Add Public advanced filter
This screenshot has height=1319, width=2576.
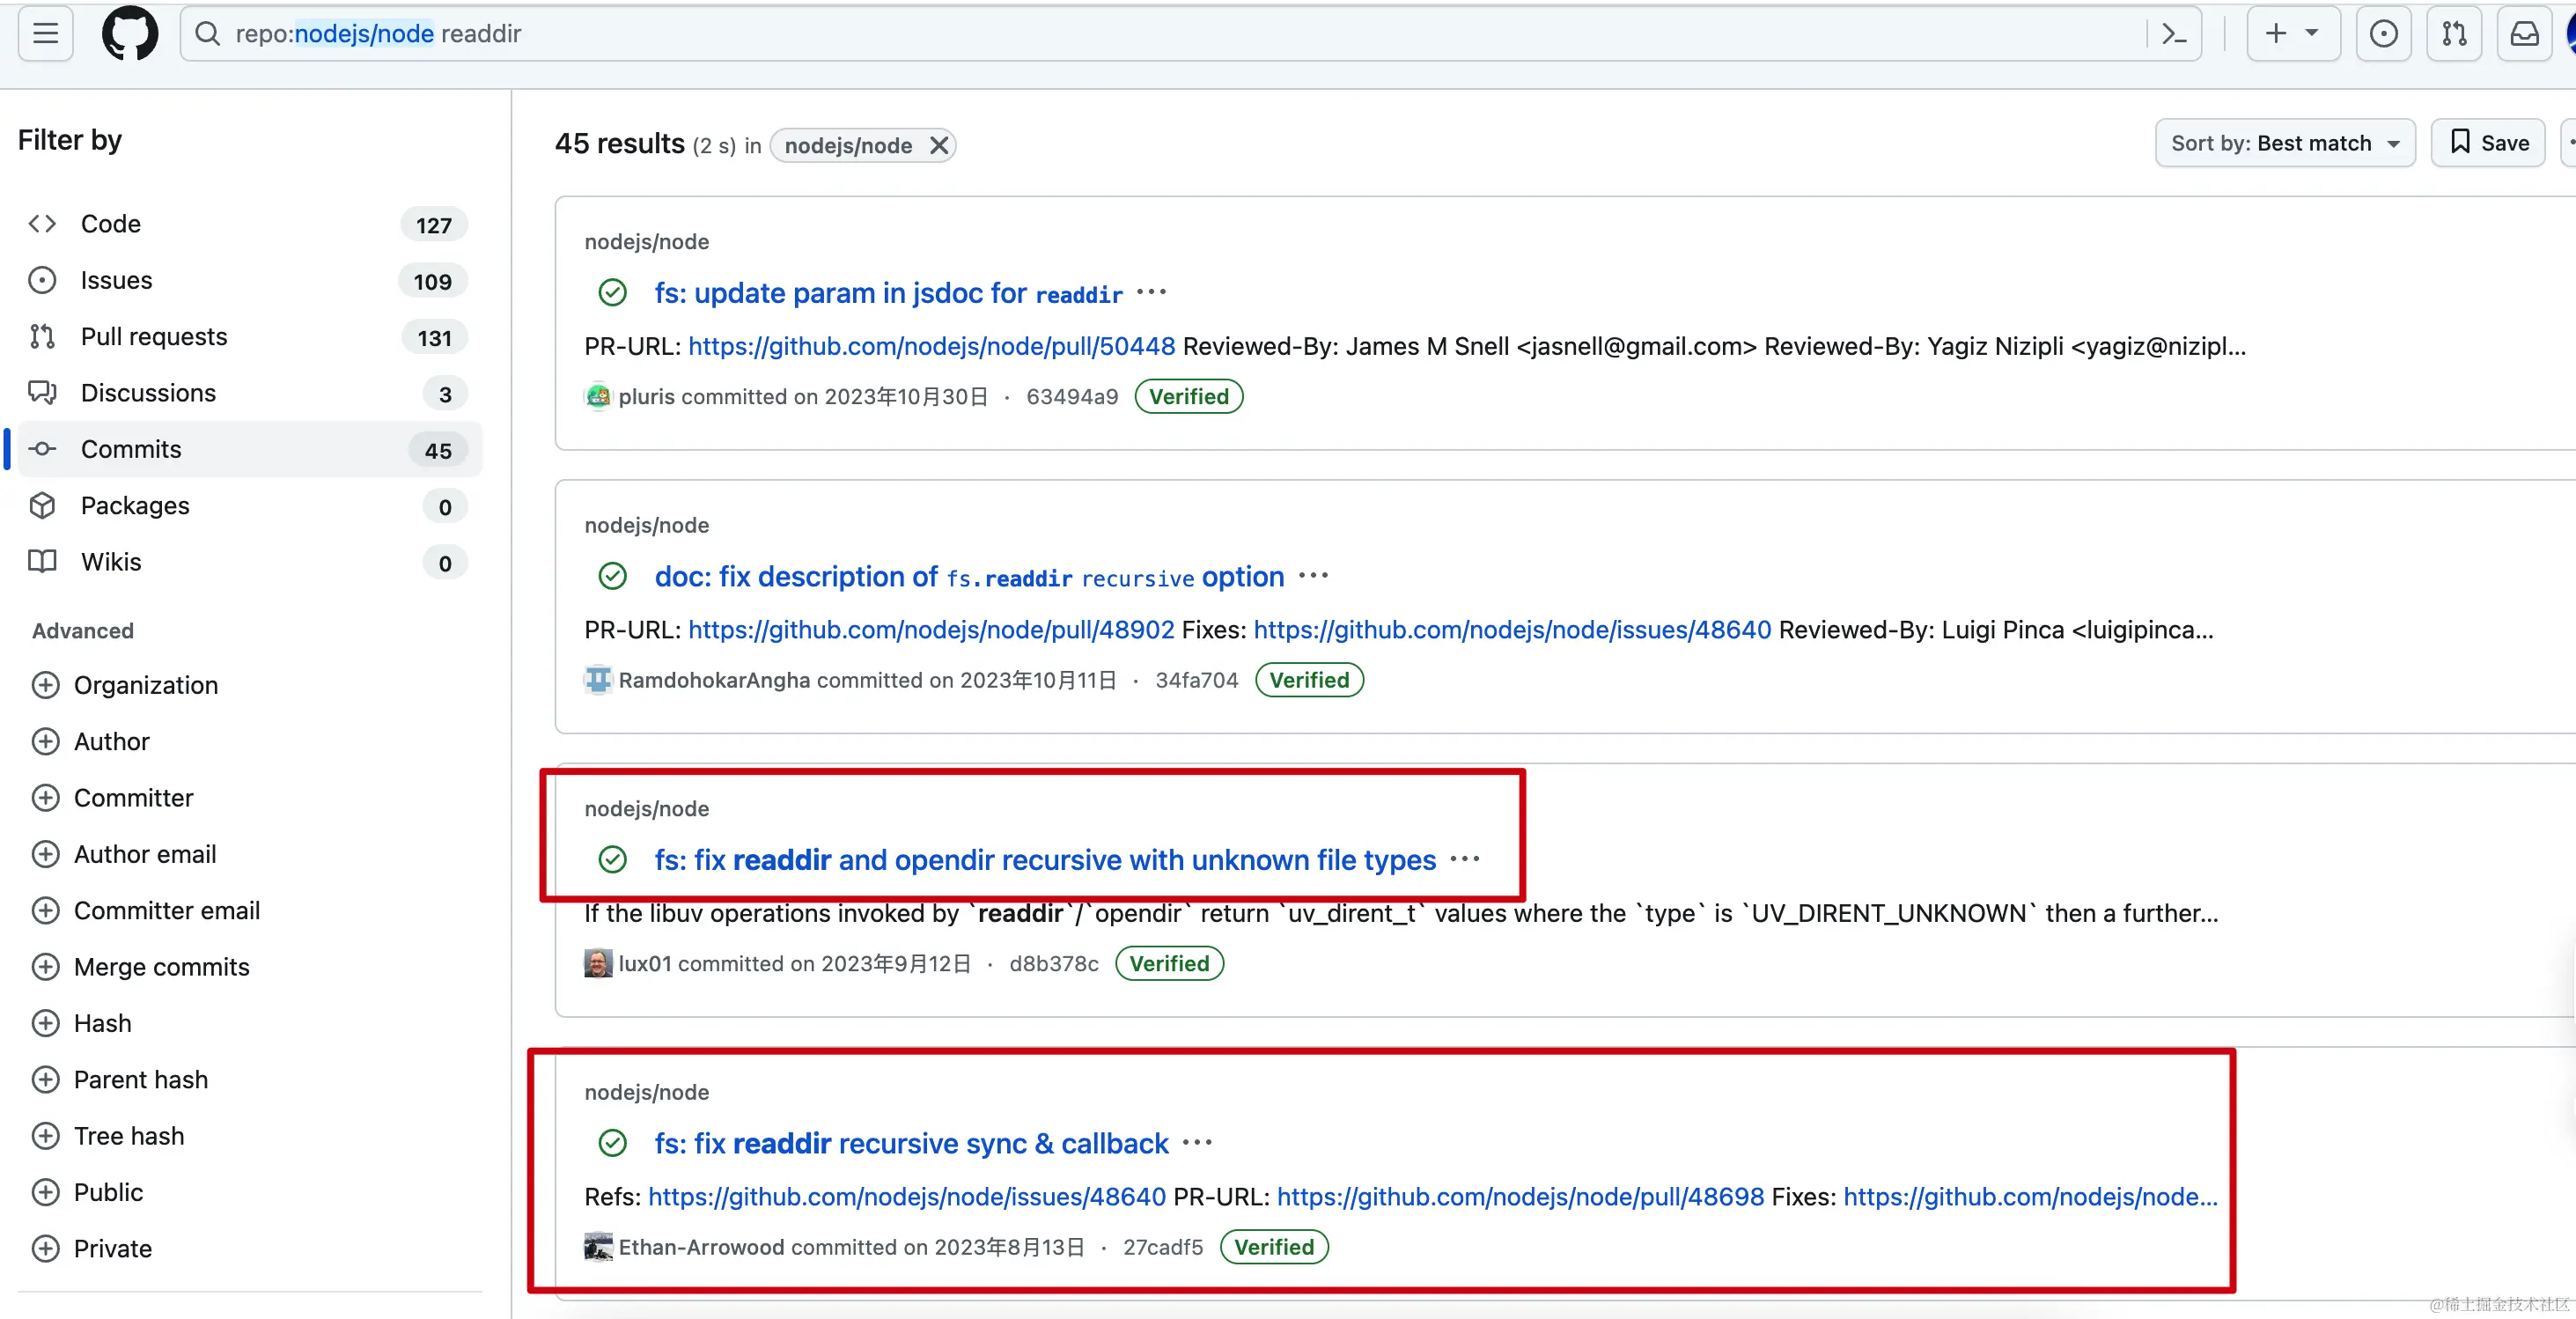tap(88, 1192)
